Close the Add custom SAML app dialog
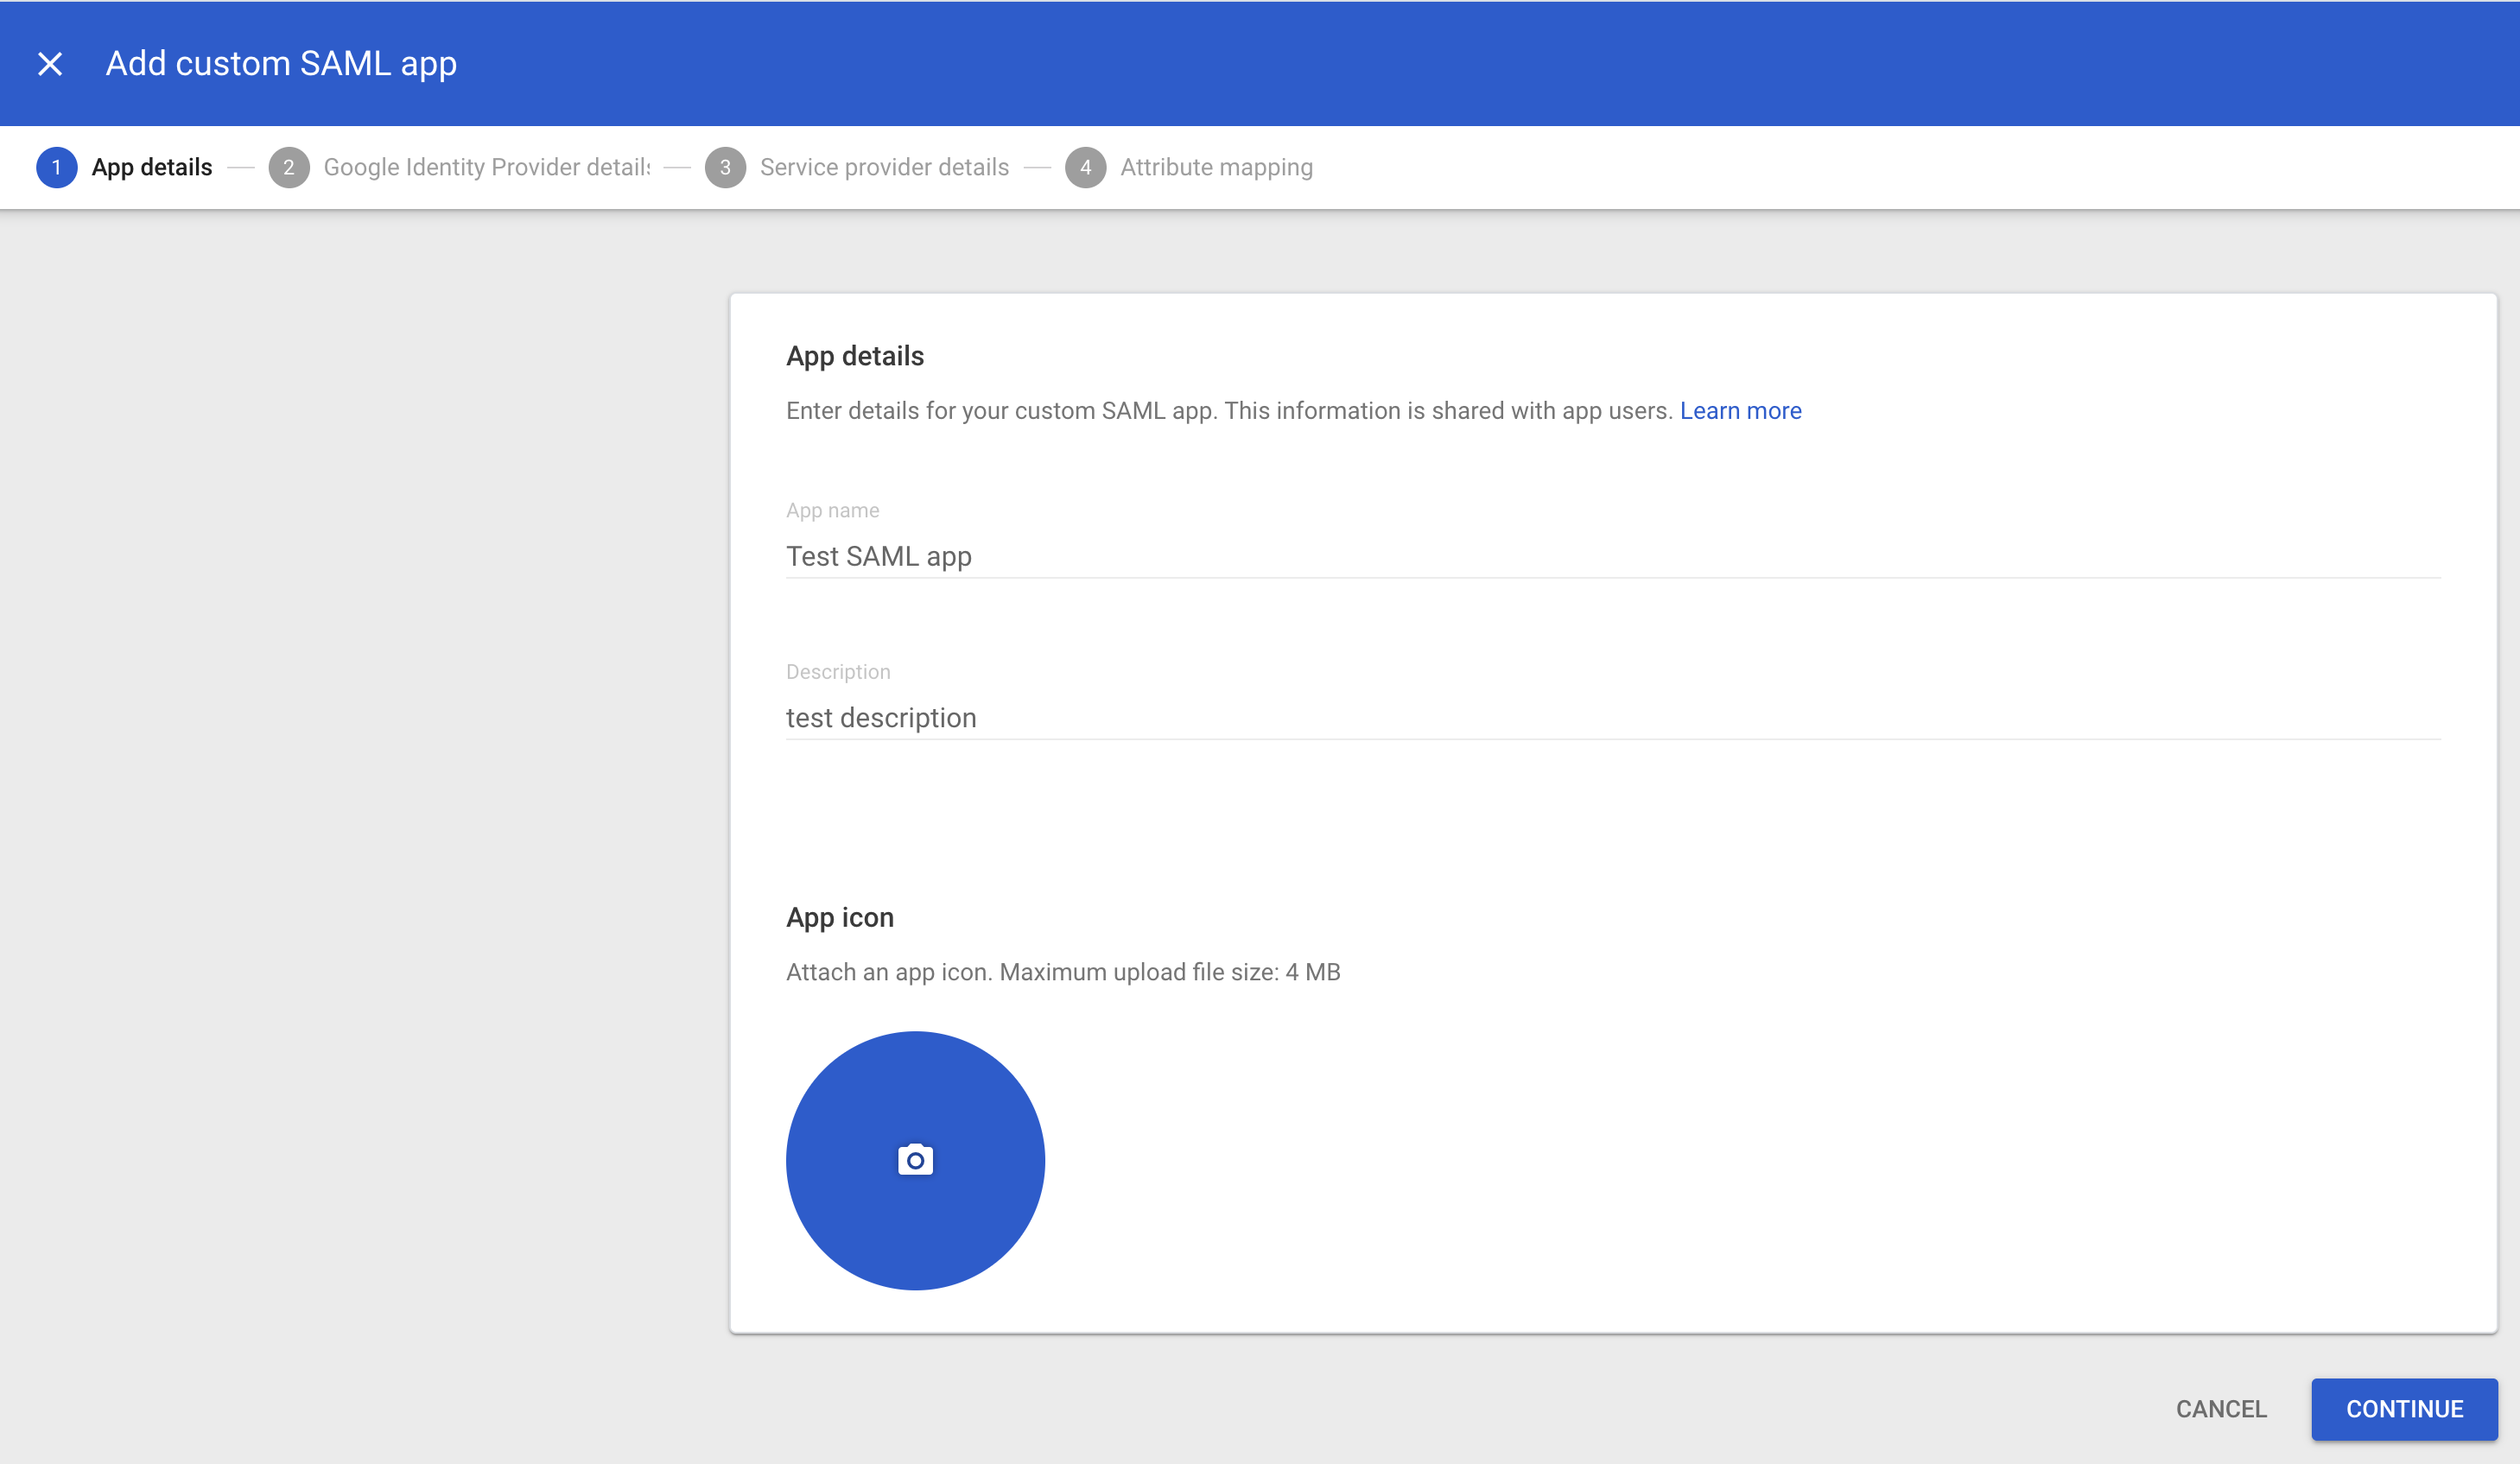The image size is (2520, 1464). point(50,64)
